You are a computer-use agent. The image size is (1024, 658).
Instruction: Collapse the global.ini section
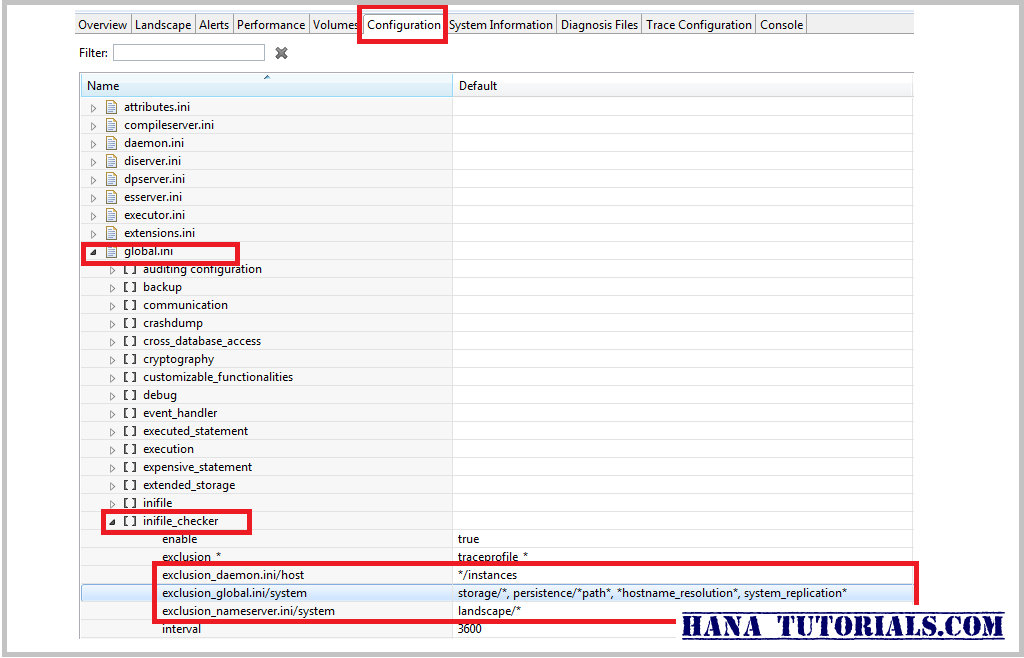[x=92, y=251]
